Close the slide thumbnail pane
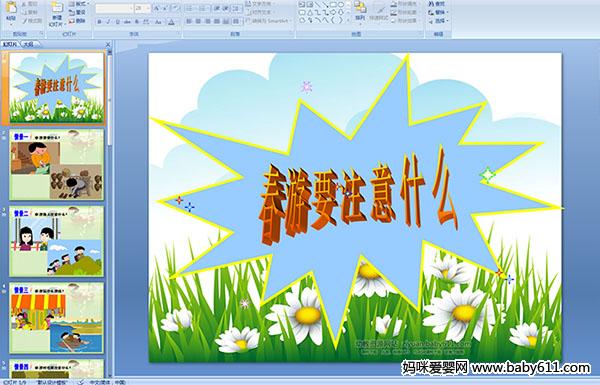This screenshot has width=600, height=385. [108, 44]
